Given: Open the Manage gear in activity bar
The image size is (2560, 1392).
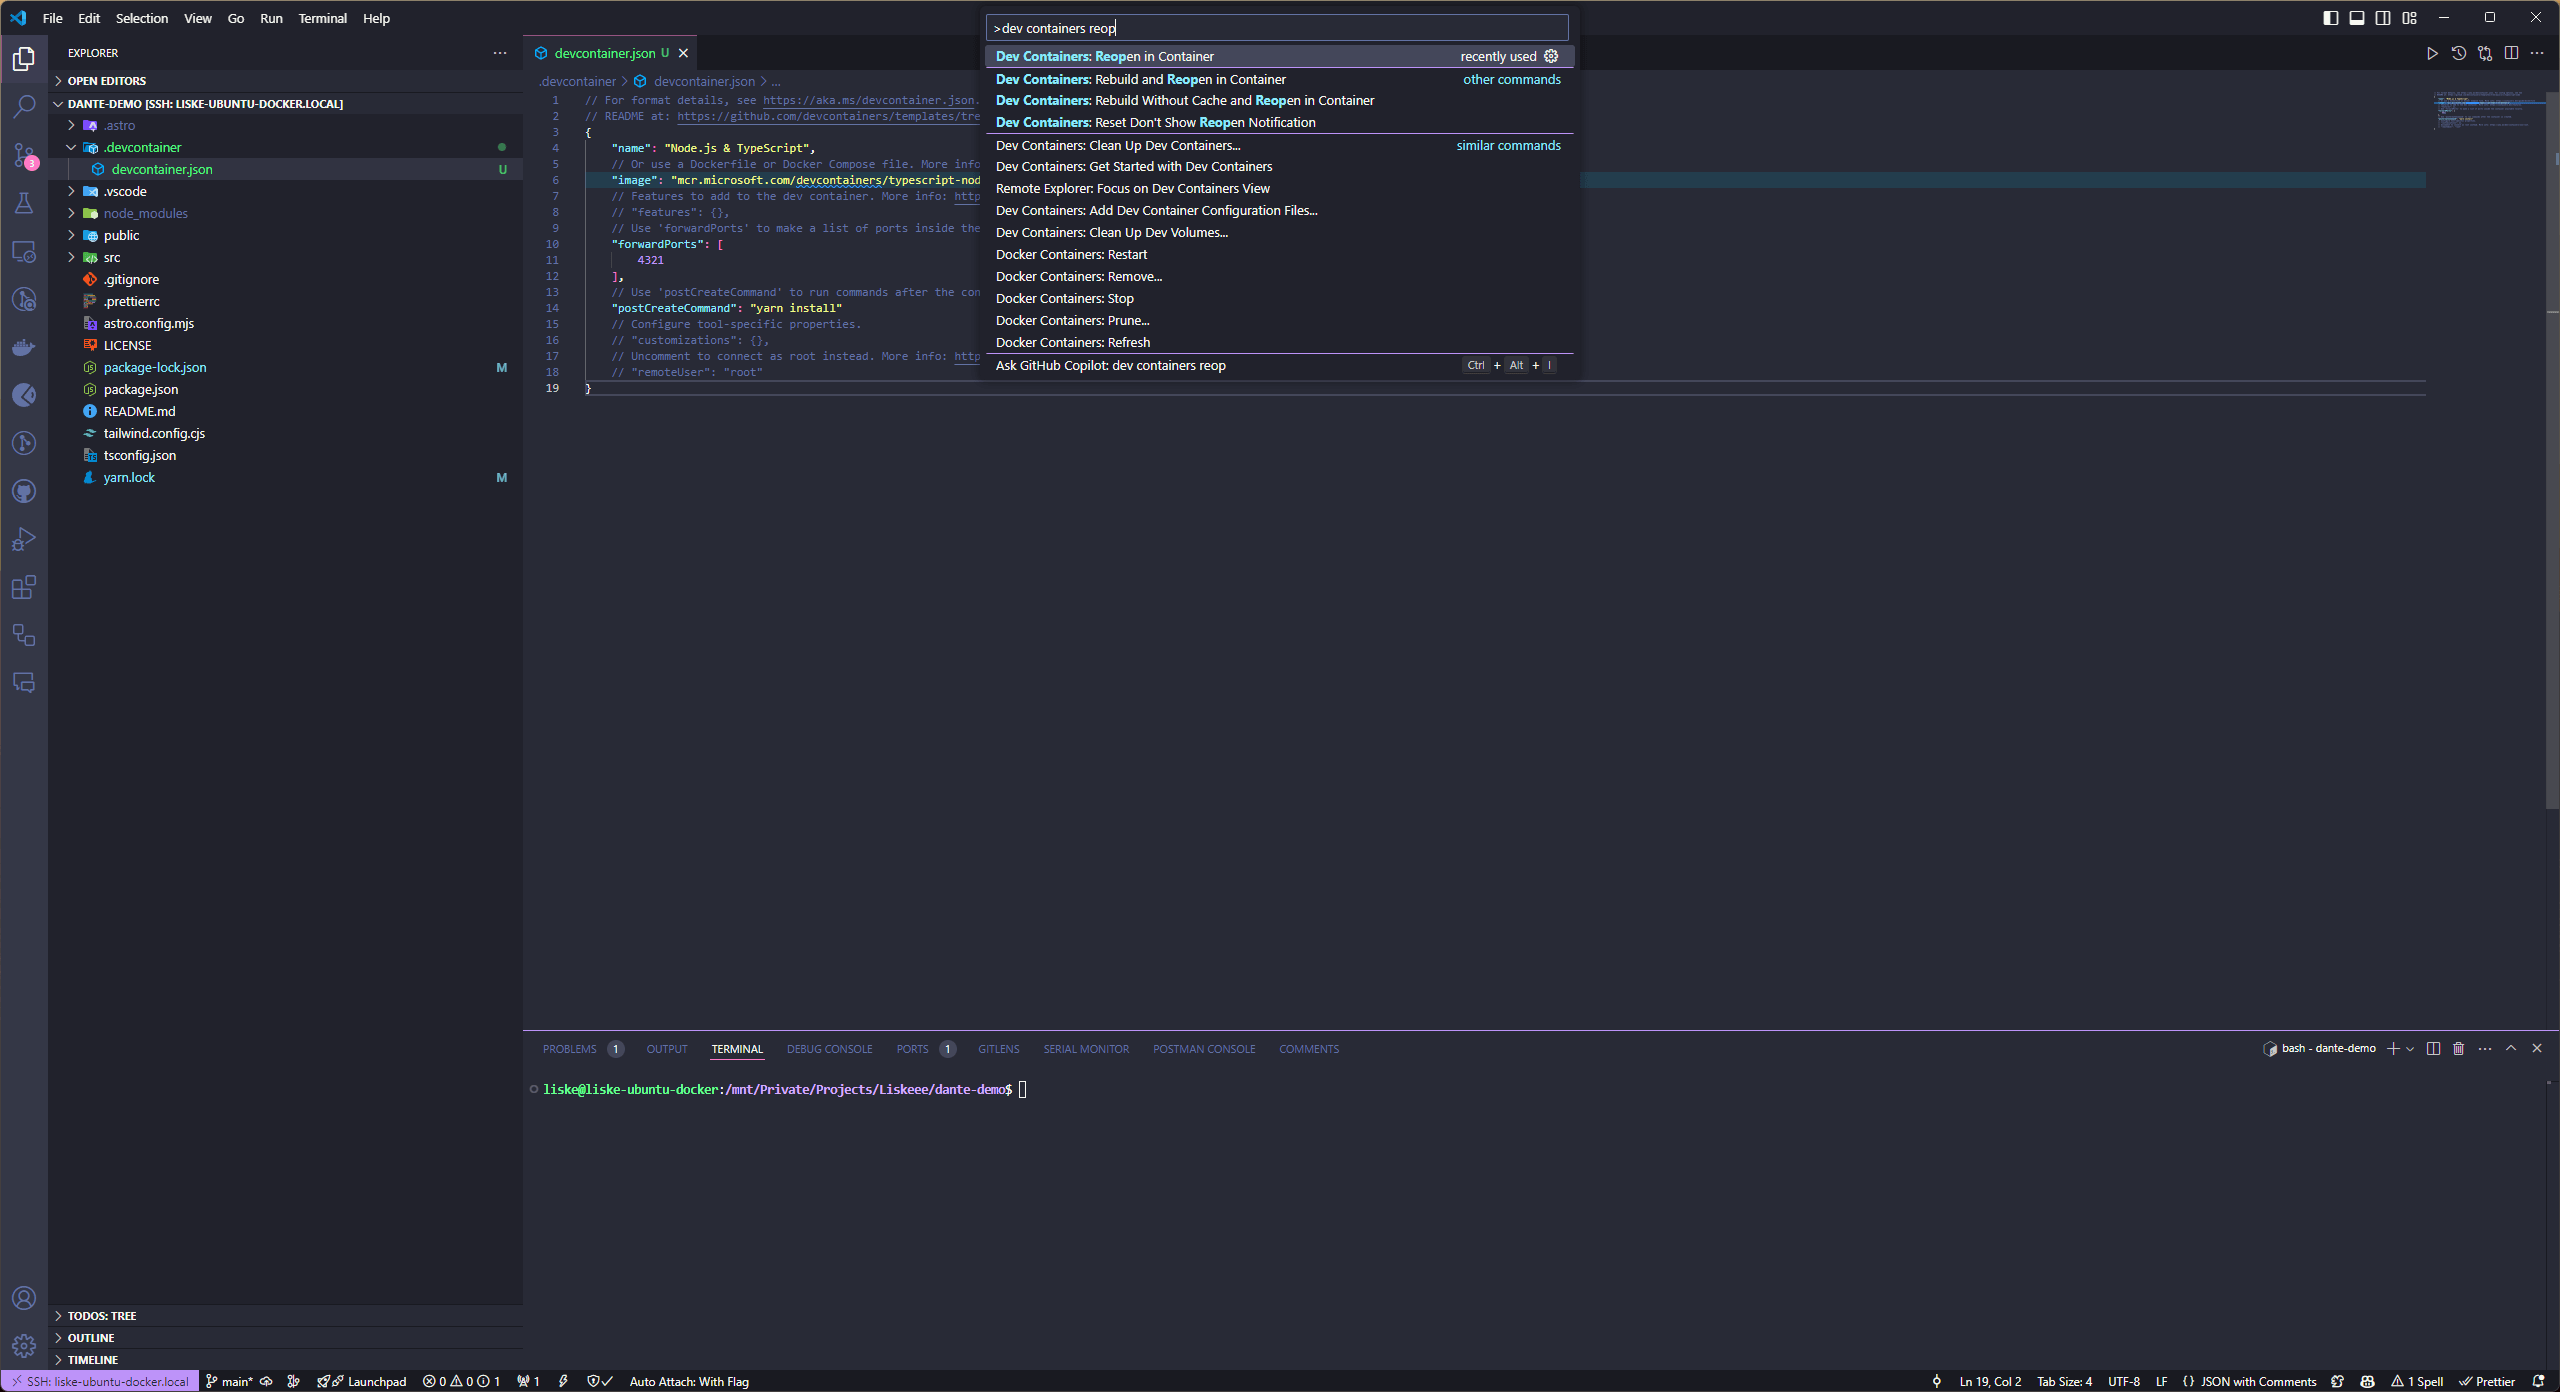Looking at the screenshot, I should [24, 1346].
